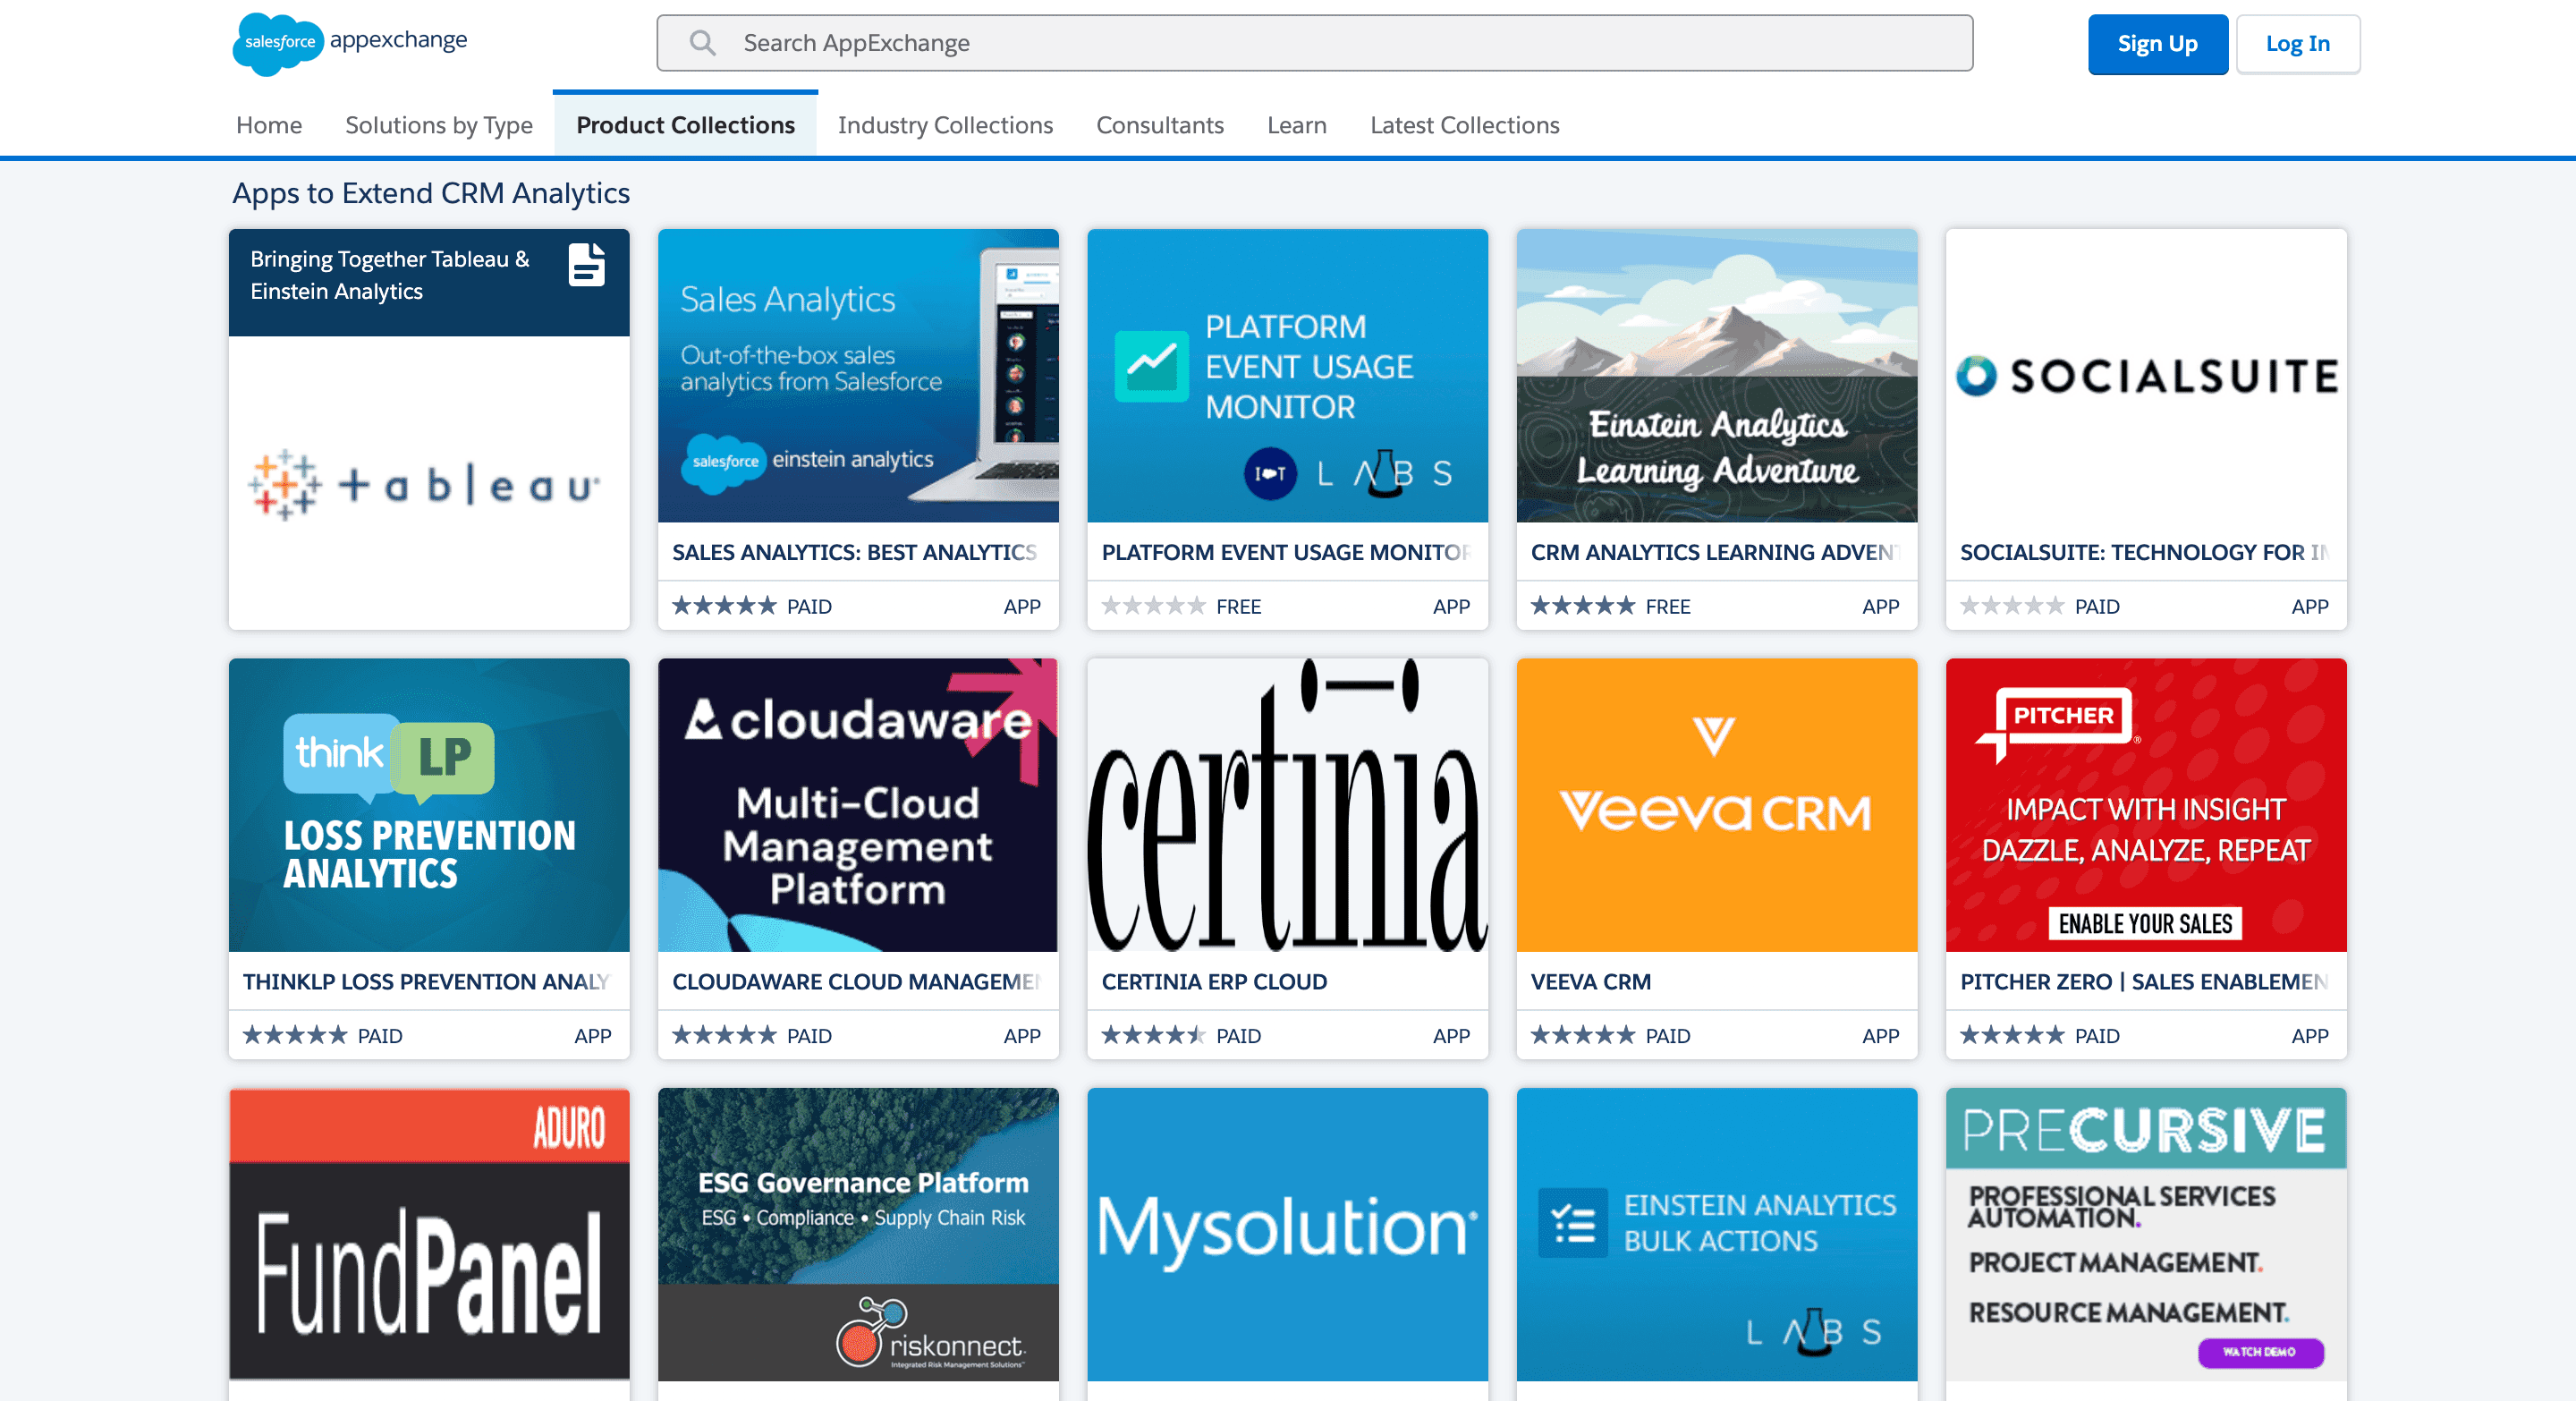Click the search magnifier icon
The width and height of the screenshot is (2576, 1401).
point(704,43)
